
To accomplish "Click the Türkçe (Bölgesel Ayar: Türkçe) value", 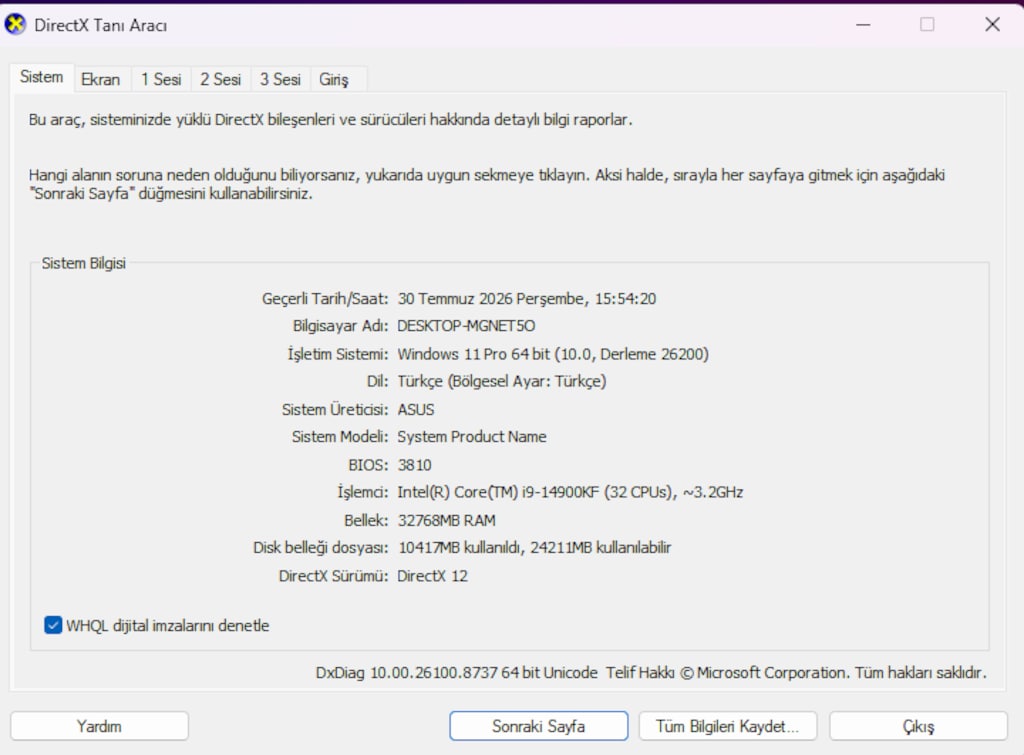I will coord(502,381).
